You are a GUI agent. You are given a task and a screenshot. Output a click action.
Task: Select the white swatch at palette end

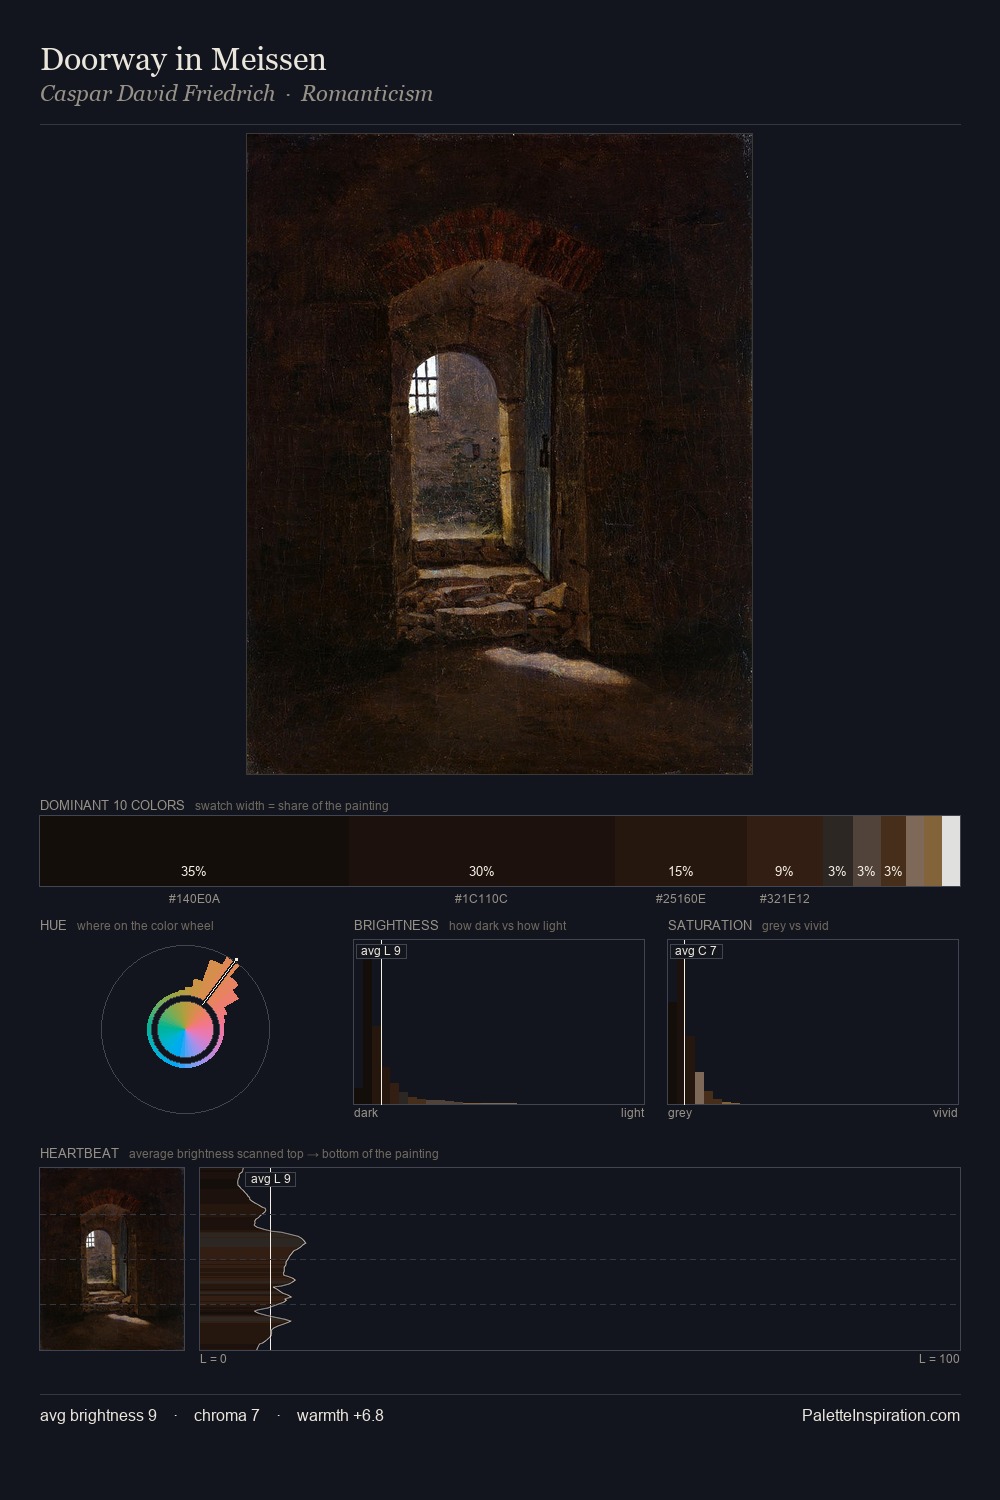(x=951, y=851)
